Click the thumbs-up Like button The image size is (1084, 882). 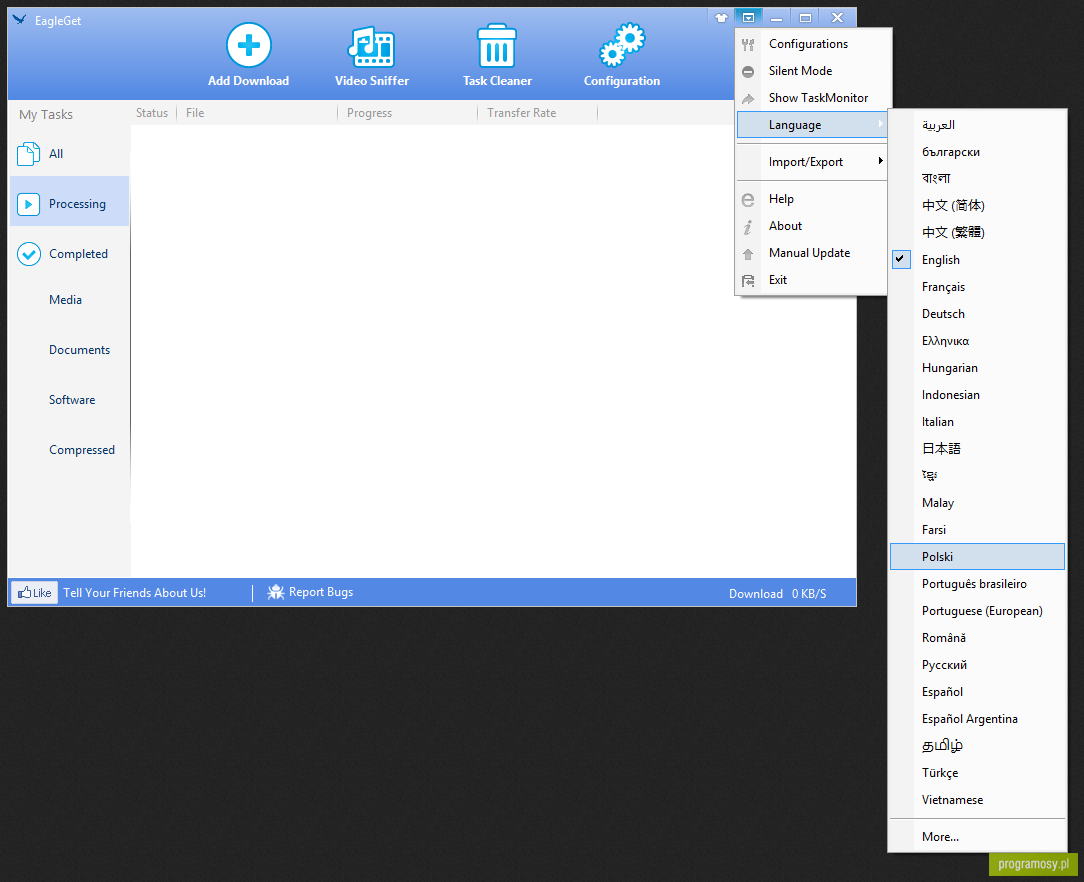(34, 592)
